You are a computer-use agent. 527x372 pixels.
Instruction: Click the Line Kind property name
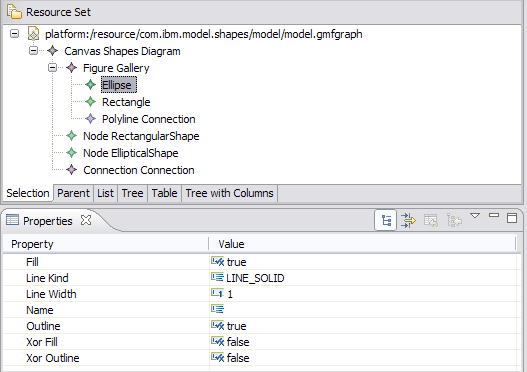coord(47,278)
